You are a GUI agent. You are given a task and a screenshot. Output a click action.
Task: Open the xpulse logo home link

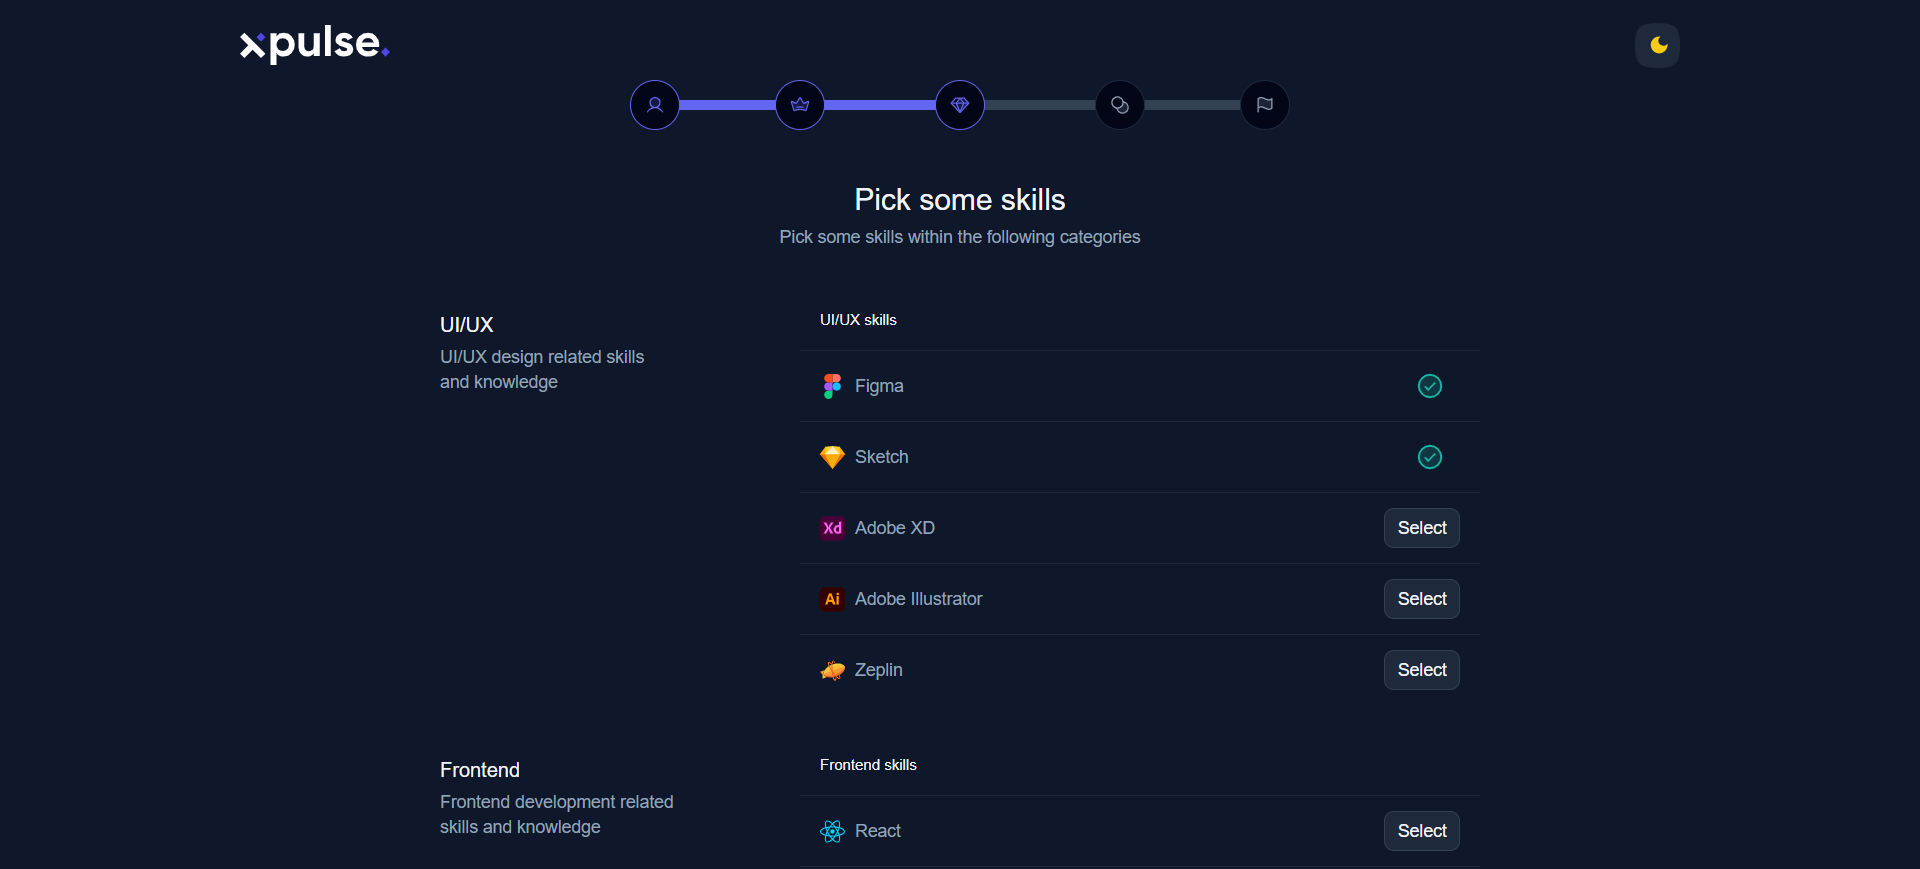314,44
